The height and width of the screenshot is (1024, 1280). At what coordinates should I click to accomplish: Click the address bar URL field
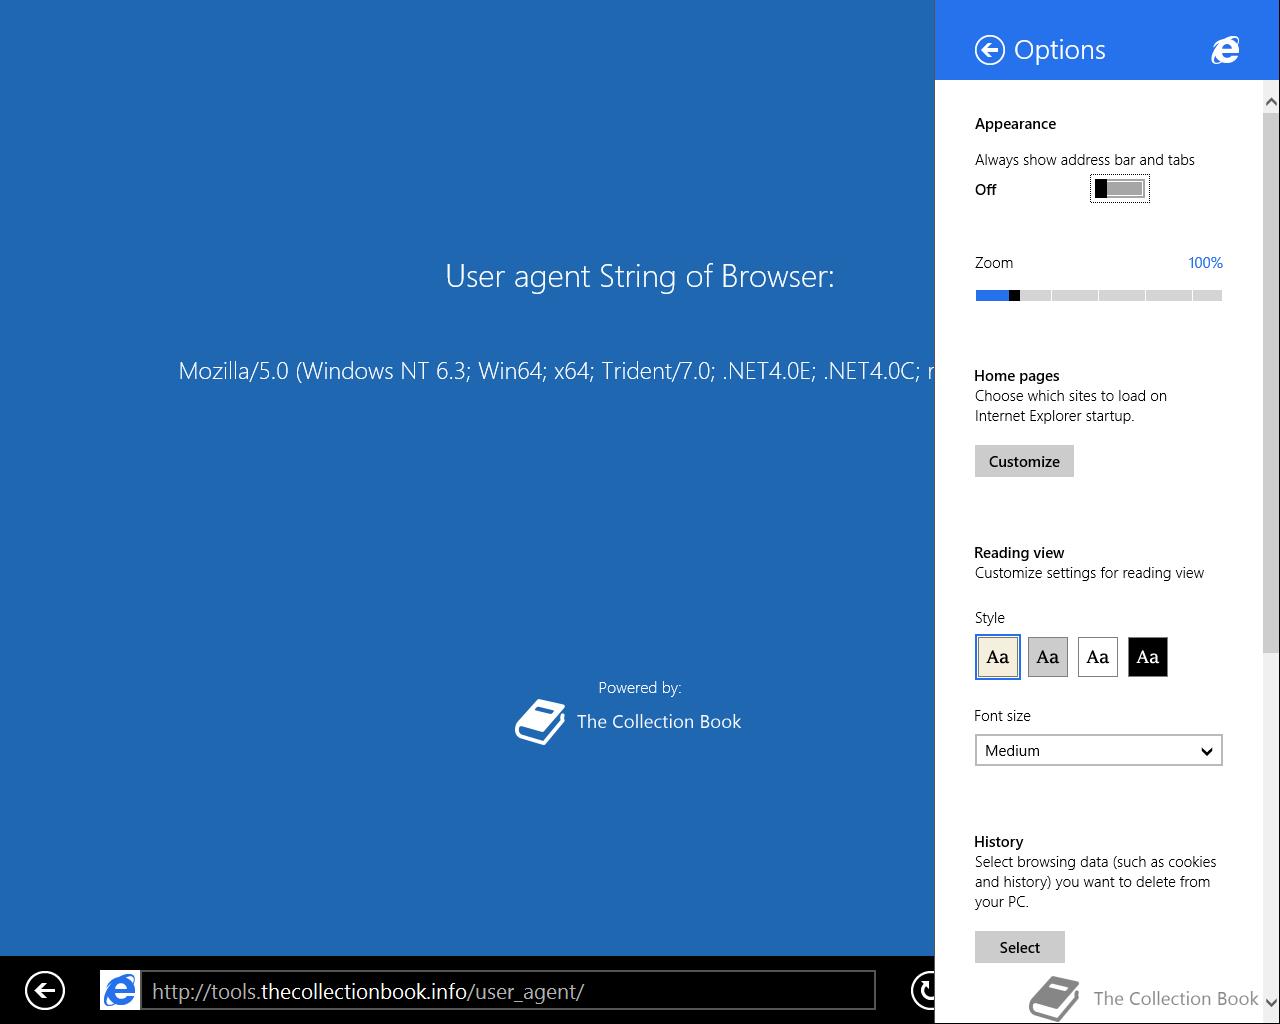pyautogui.click(x=508, y=991)
